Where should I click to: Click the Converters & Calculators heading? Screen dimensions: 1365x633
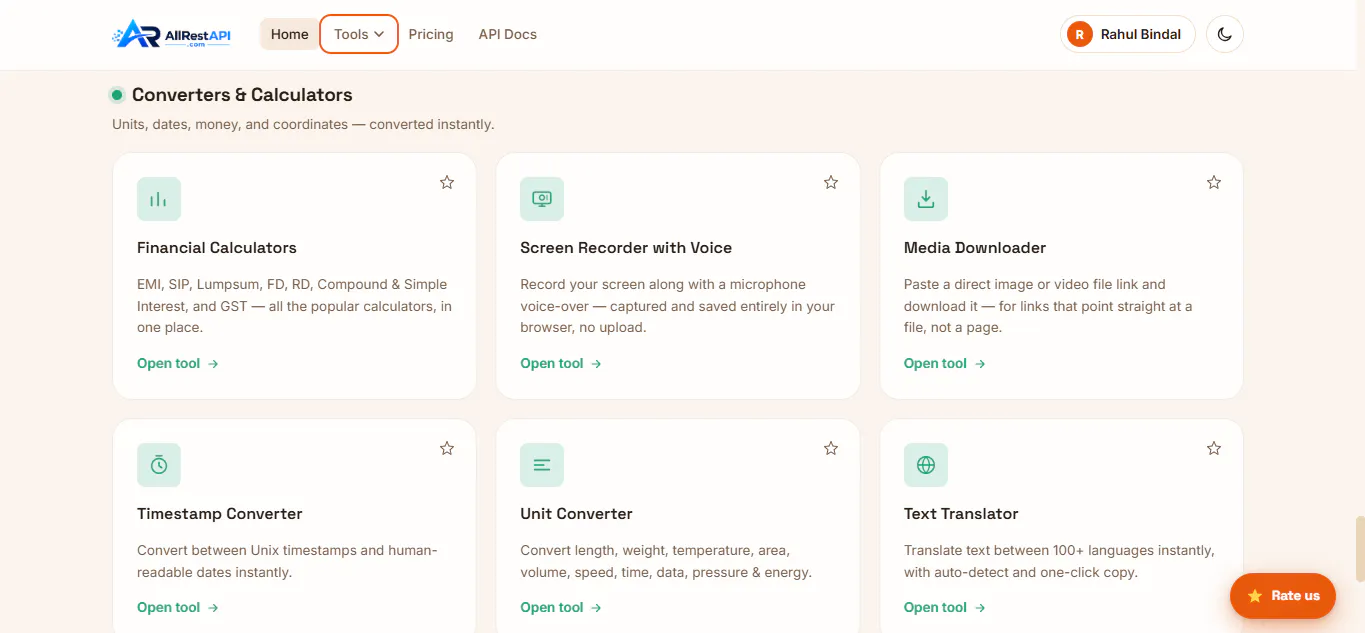tap(242, 95)
